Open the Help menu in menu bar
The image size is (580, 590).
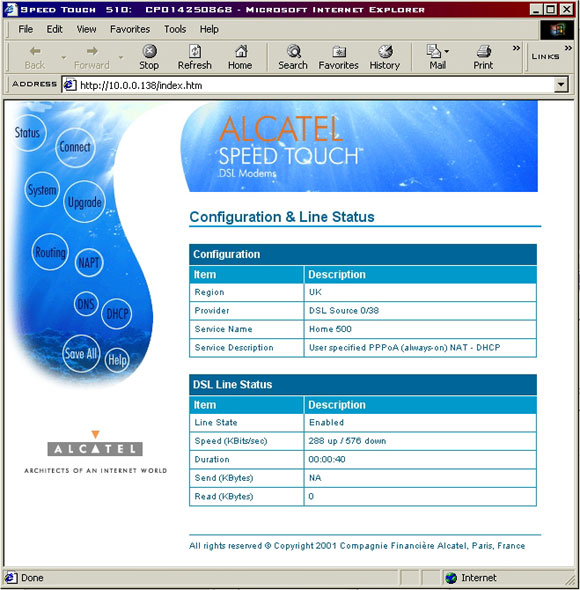pyautogui.click(x=209, y=29)
